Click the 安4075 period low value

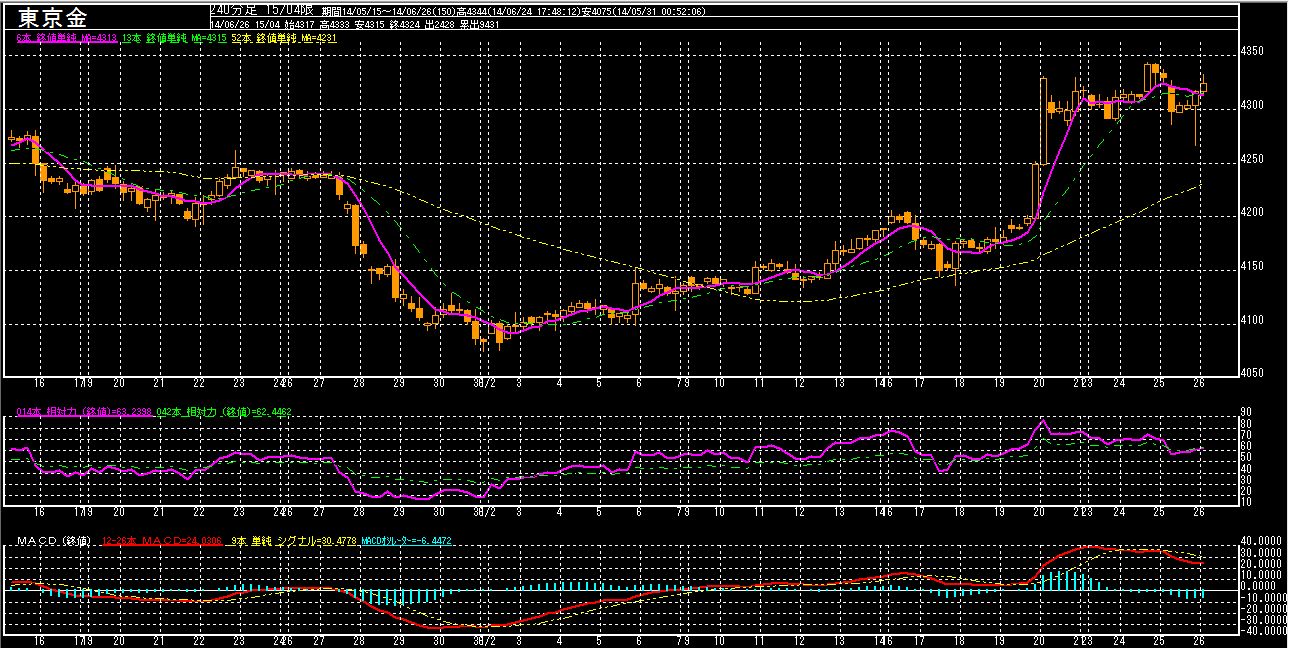[596, 12]
